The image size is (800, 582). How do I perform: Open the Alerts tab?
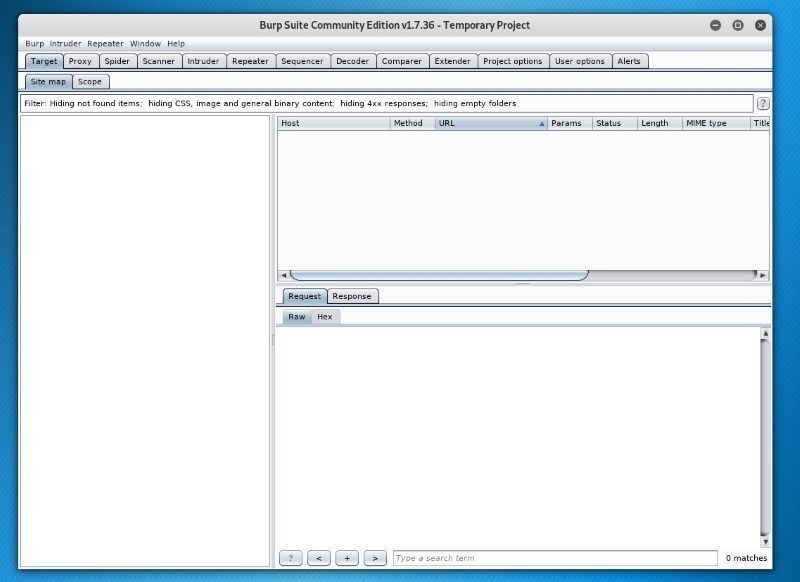(x=631, y=61)
